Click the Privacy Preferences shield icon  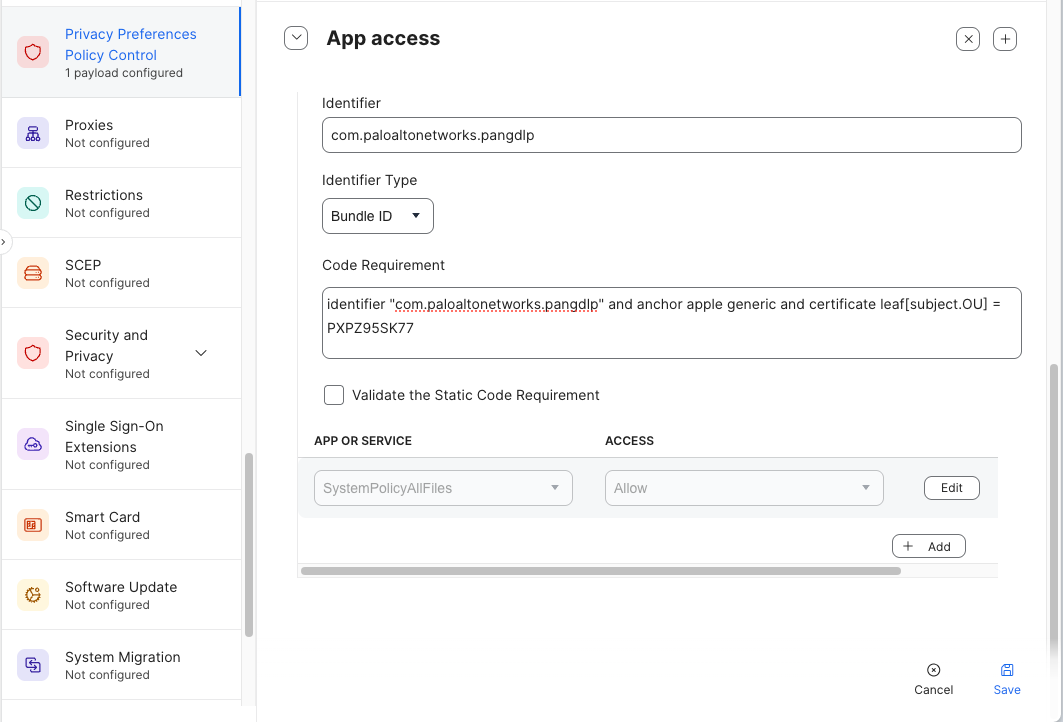pos(33,52)
